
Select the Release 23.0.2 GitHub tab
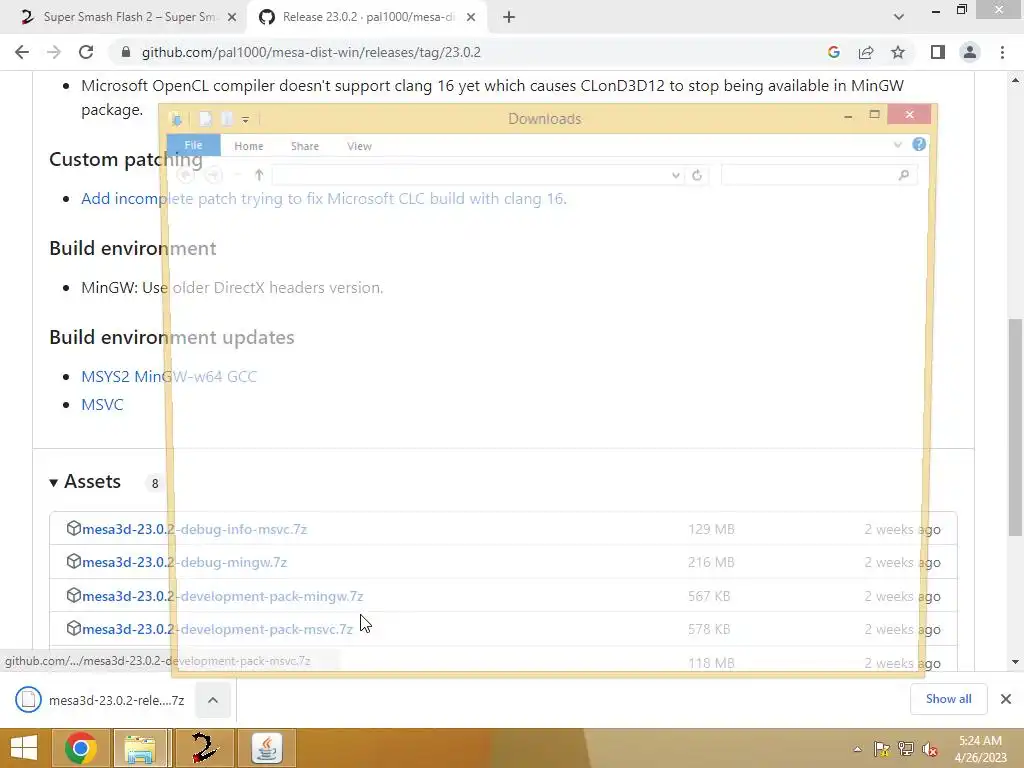click(x=366, y=17)
